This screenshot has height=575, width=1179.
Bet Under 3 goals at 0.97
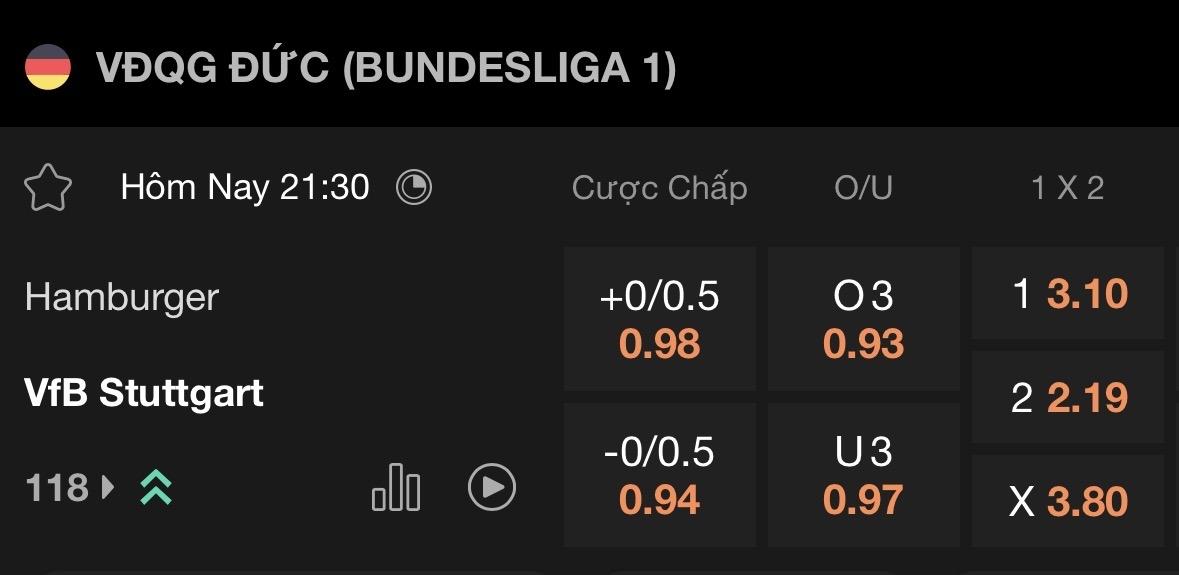(x=863, y=475)
